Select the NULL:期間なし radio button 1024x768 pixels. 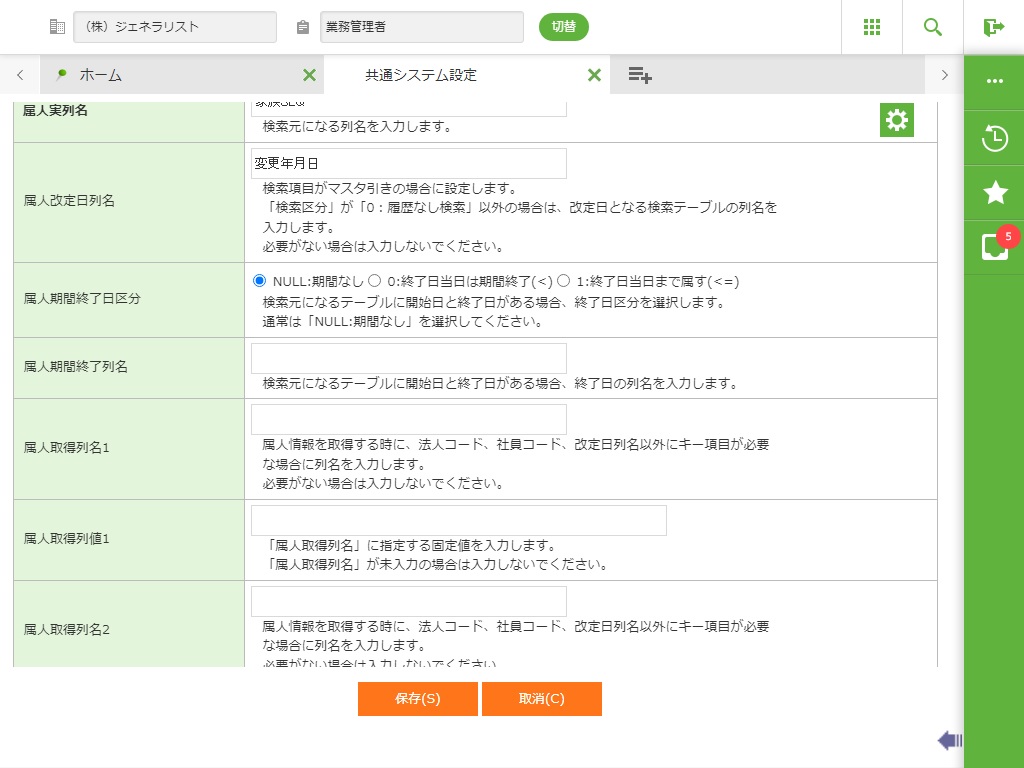260,281
